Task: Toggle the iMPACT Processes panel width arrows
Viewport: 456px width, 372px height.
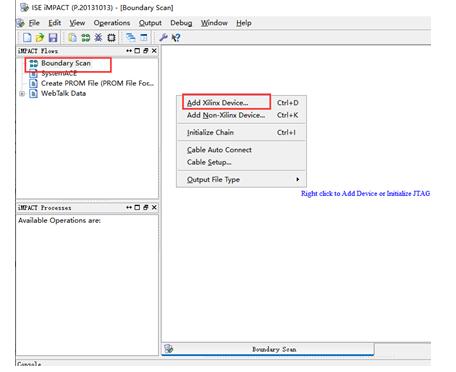Action: coord(129,207)
